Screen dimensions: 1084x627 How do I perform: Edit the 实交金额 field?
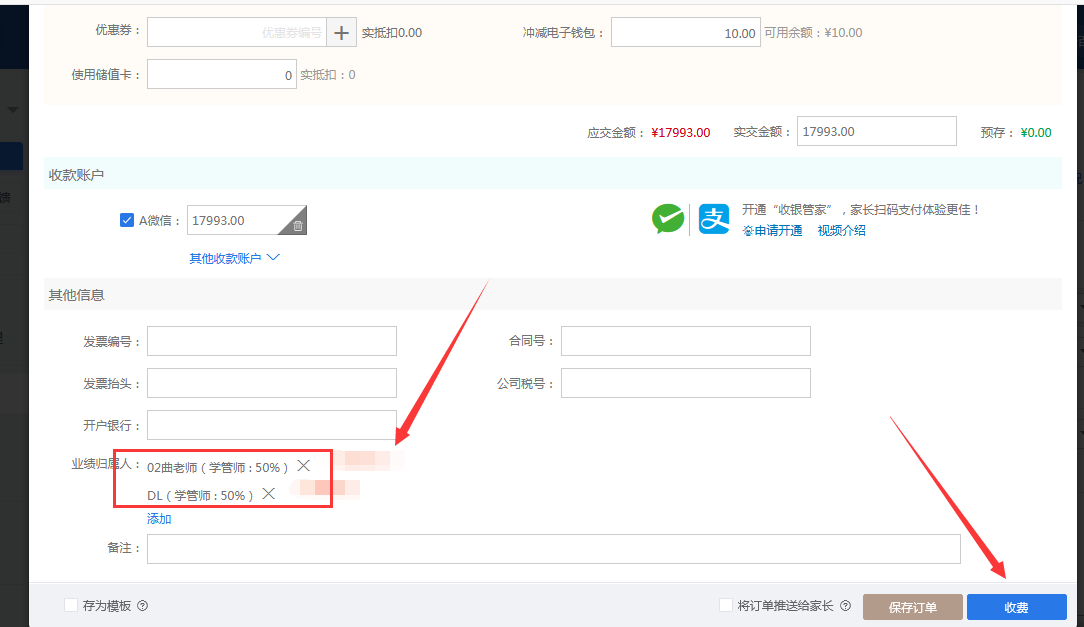coord(877,131)
